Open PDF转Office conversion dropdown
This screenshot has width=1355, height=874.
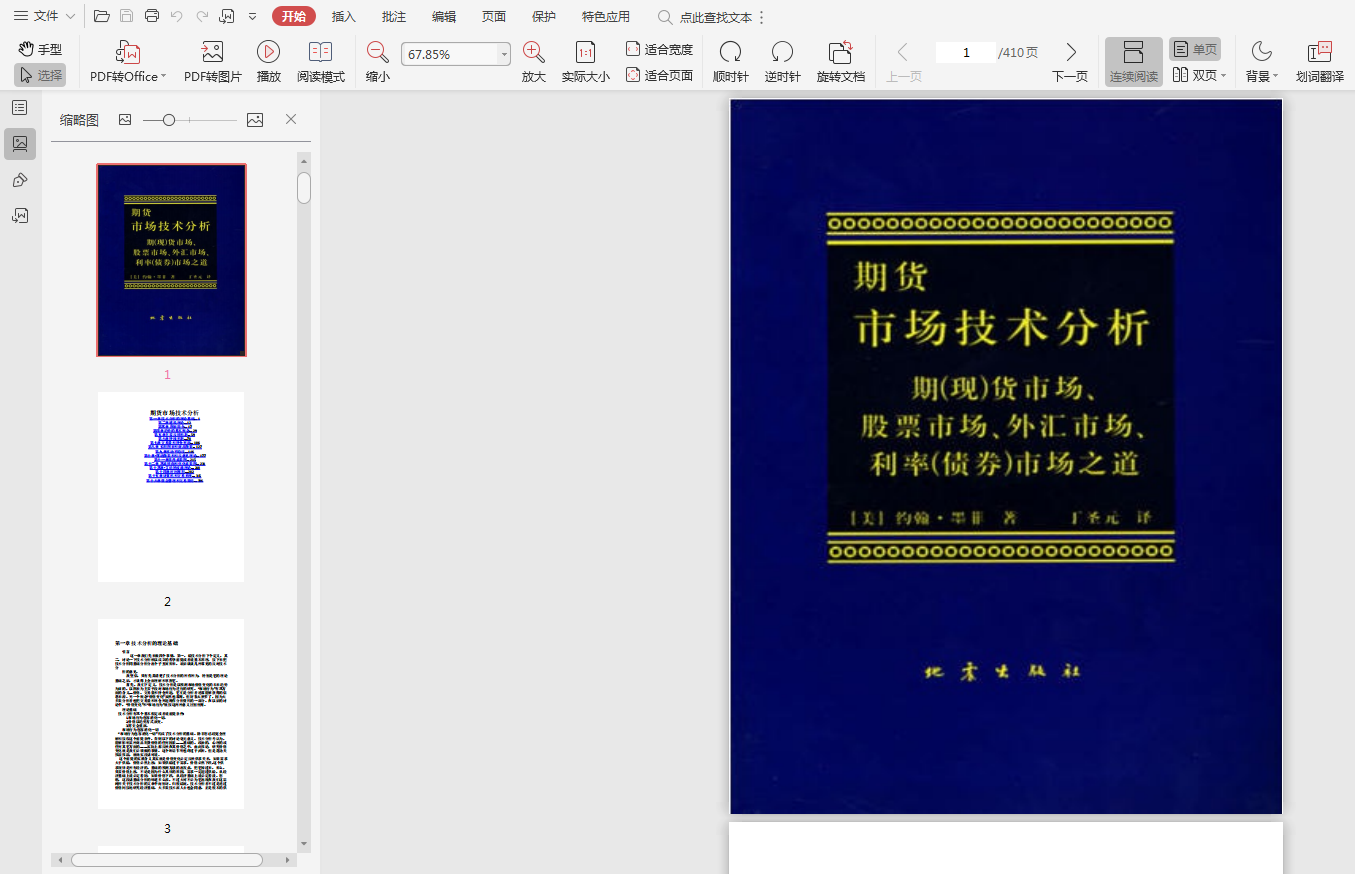click(x=128, y=62)
